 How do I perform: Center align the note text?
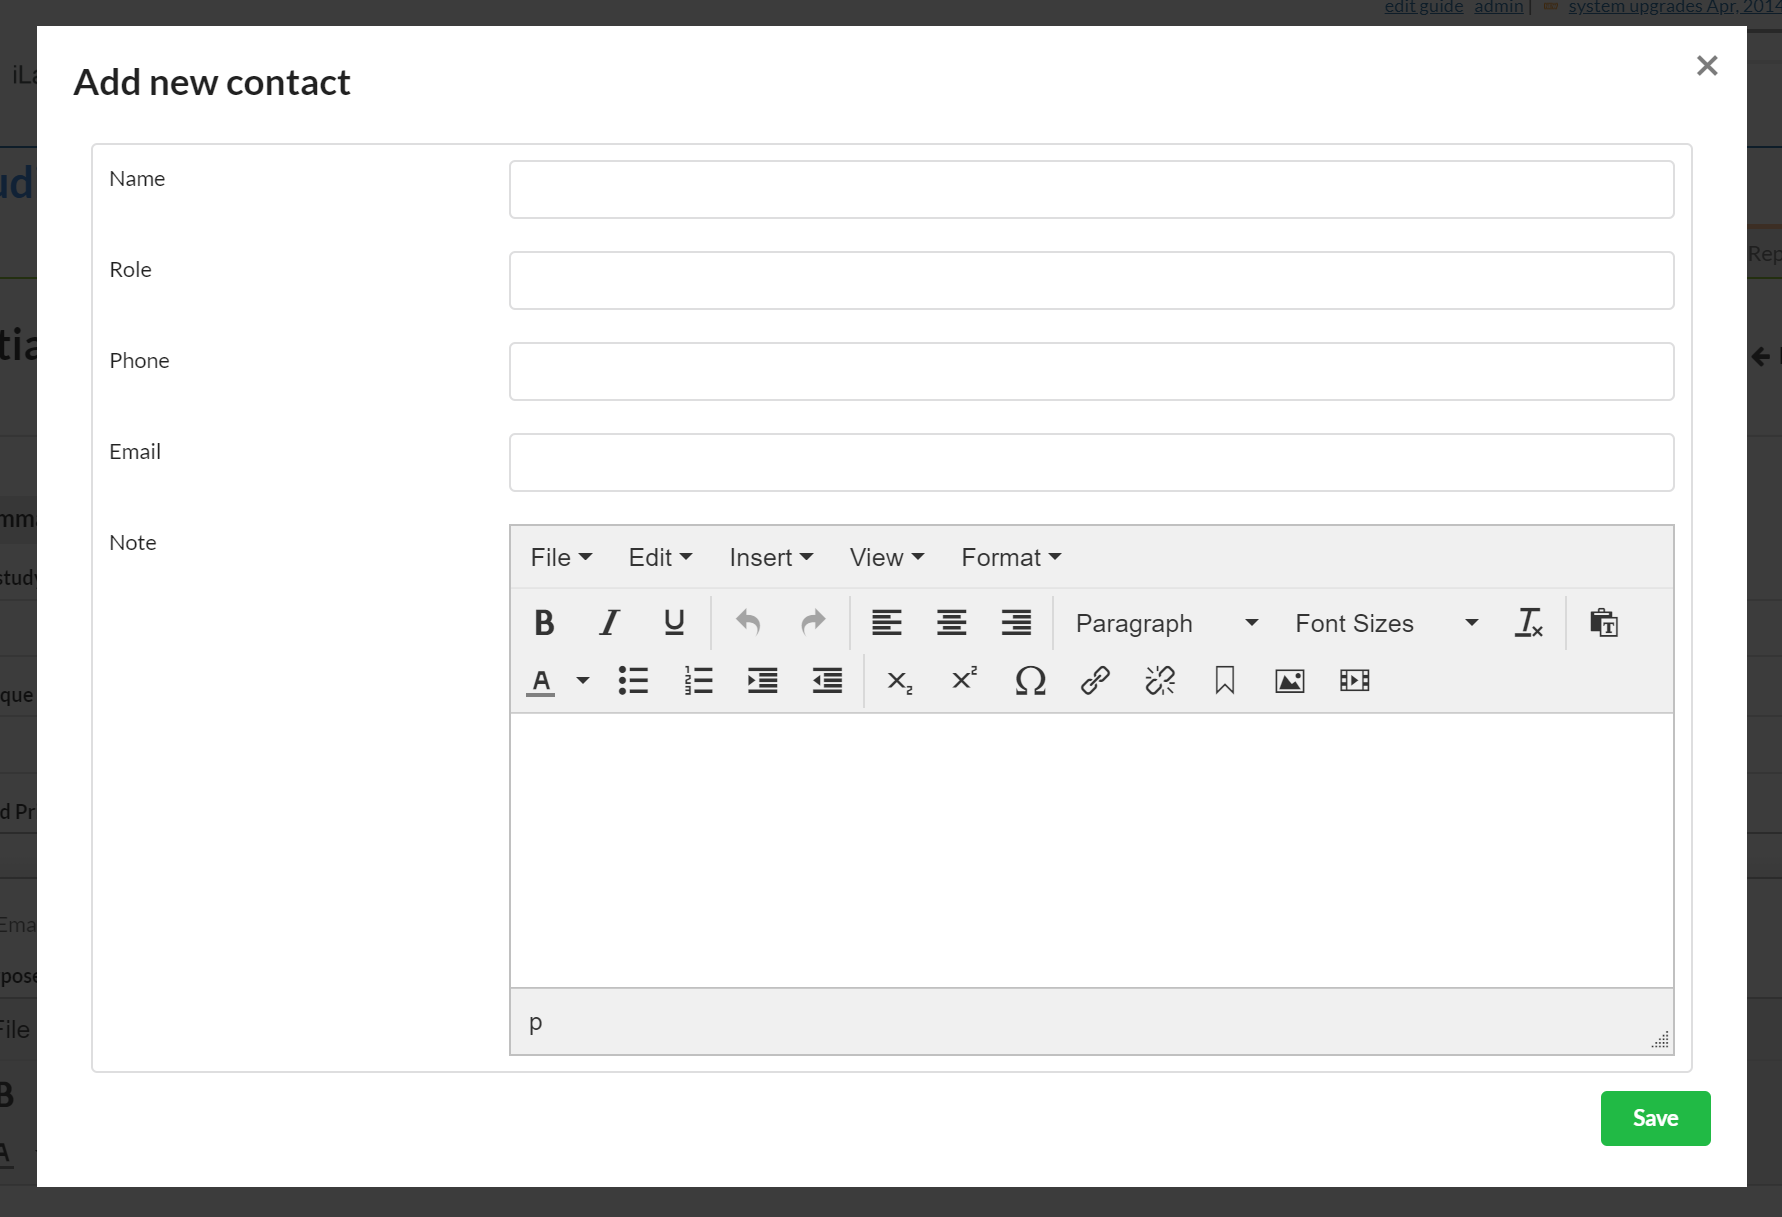point(951,623)
